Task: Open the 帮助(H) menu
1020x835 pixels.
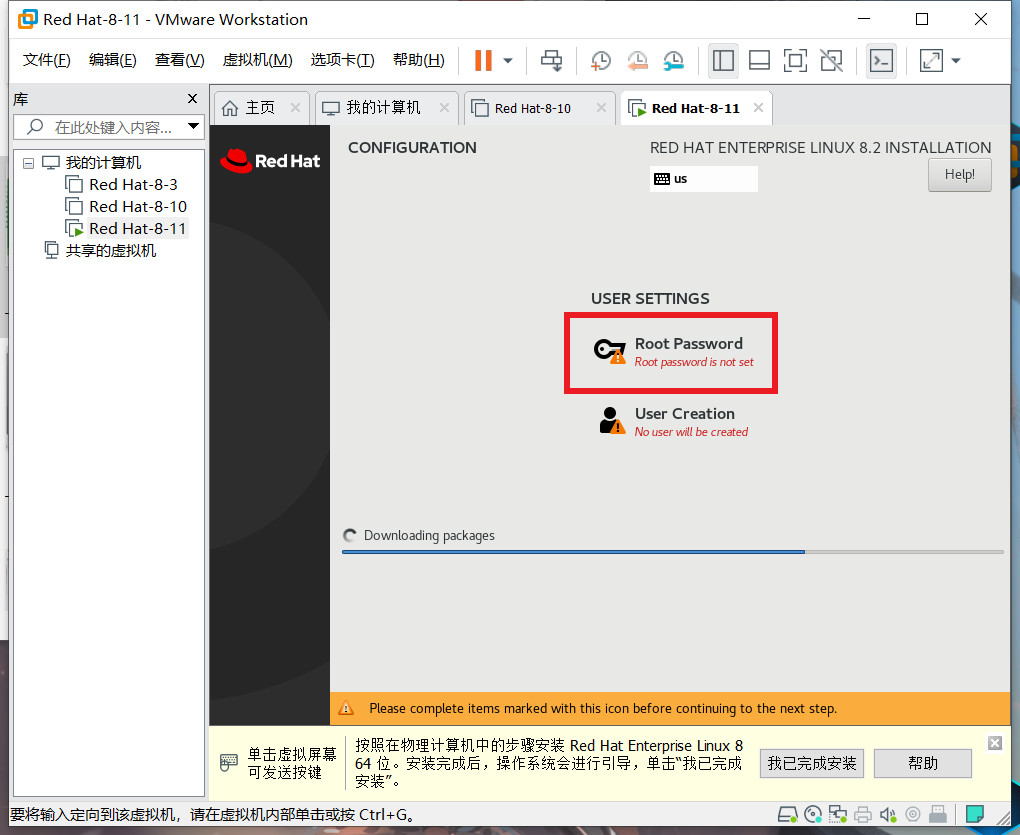Action: point(418,60)
